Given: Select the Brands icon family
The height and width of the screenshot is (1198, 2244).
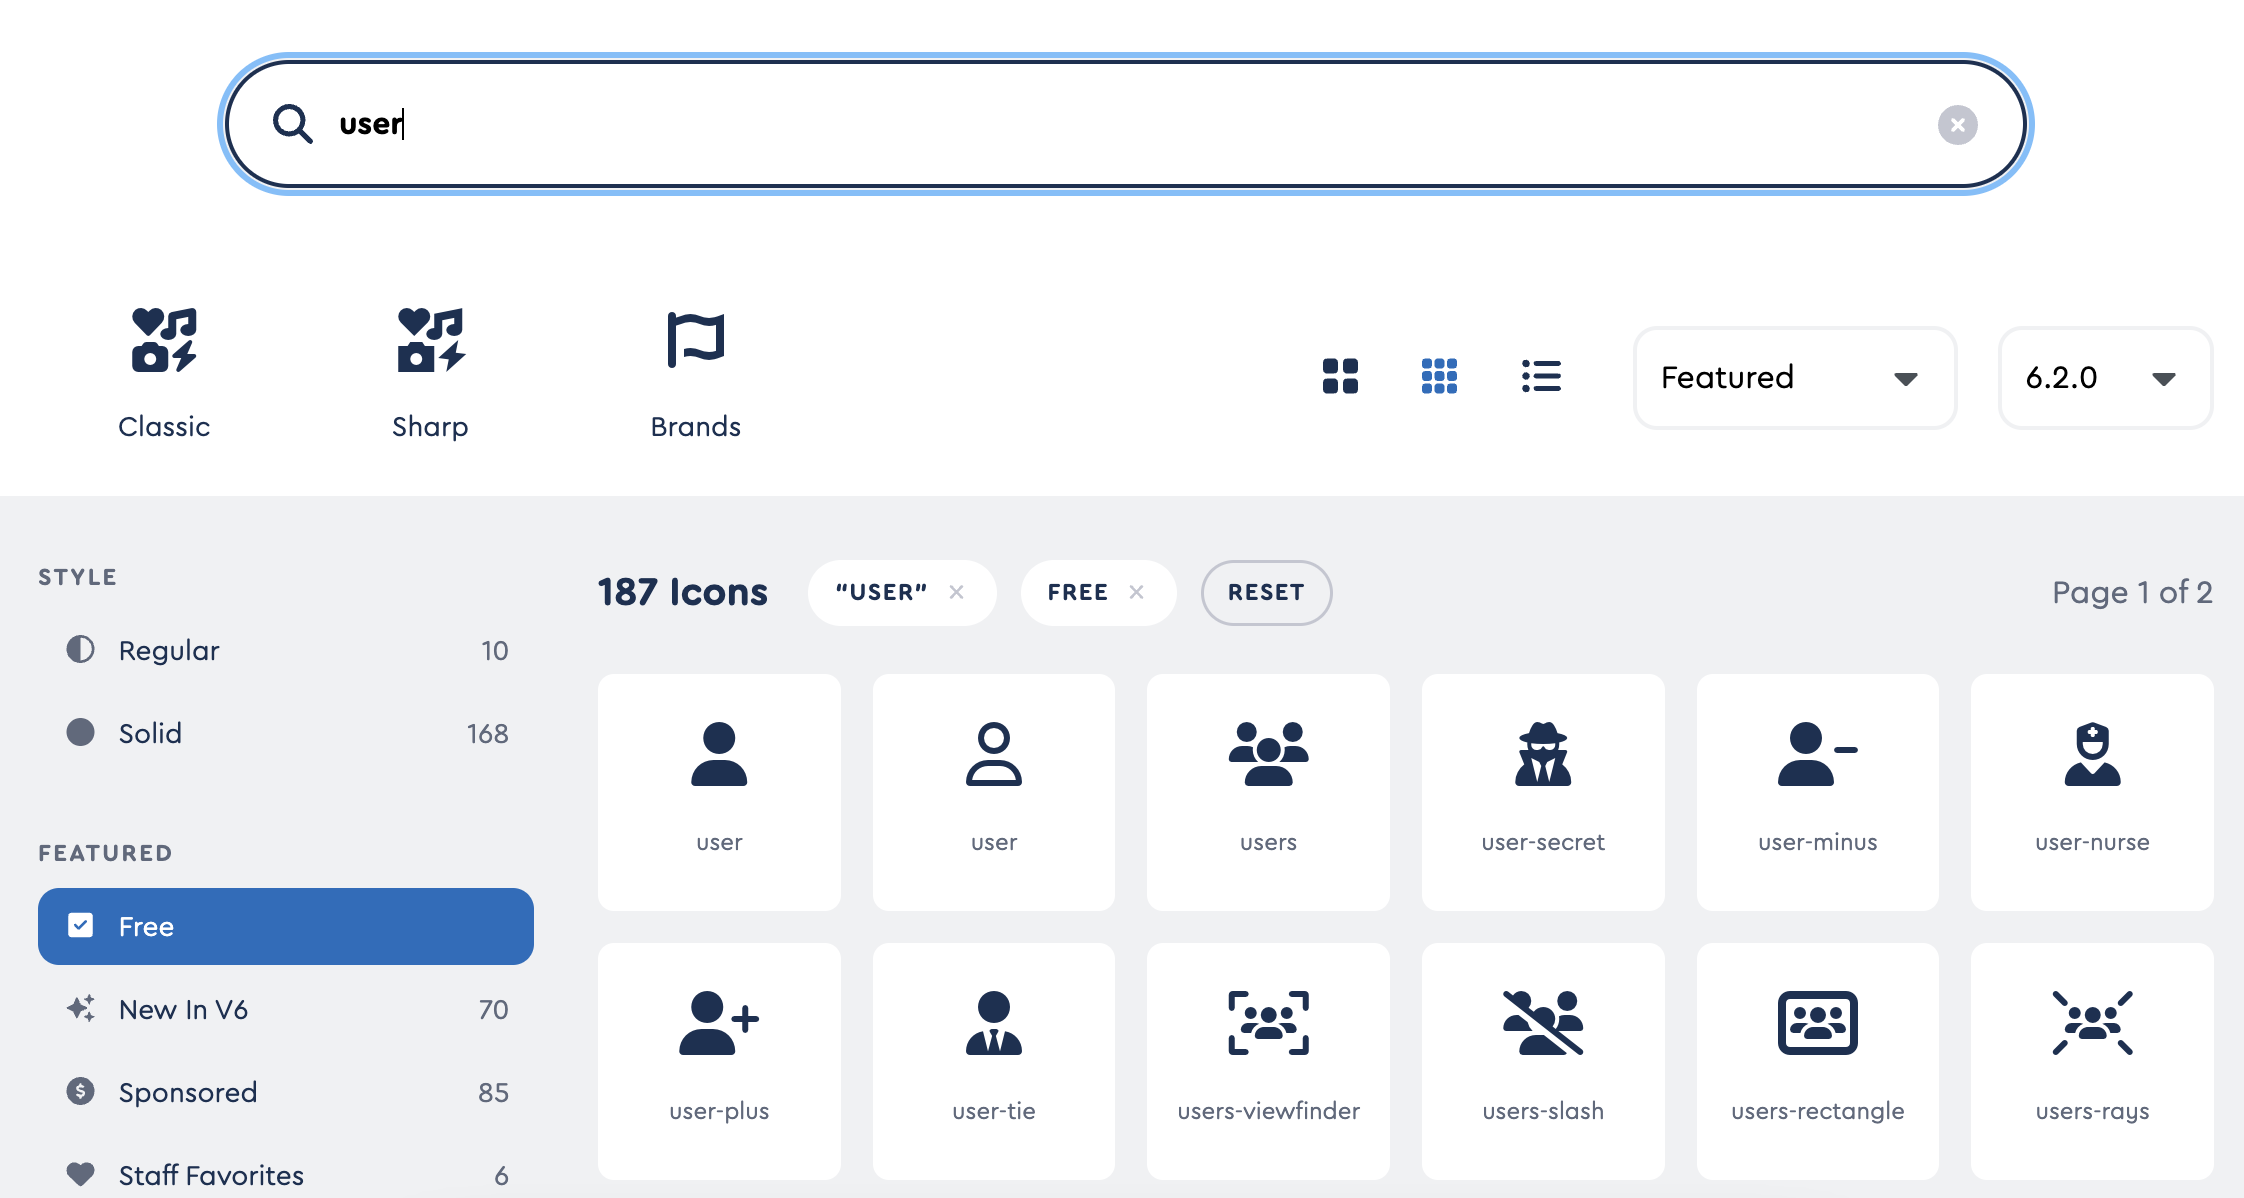Looking at the screenshot, I should click(696, 373).
